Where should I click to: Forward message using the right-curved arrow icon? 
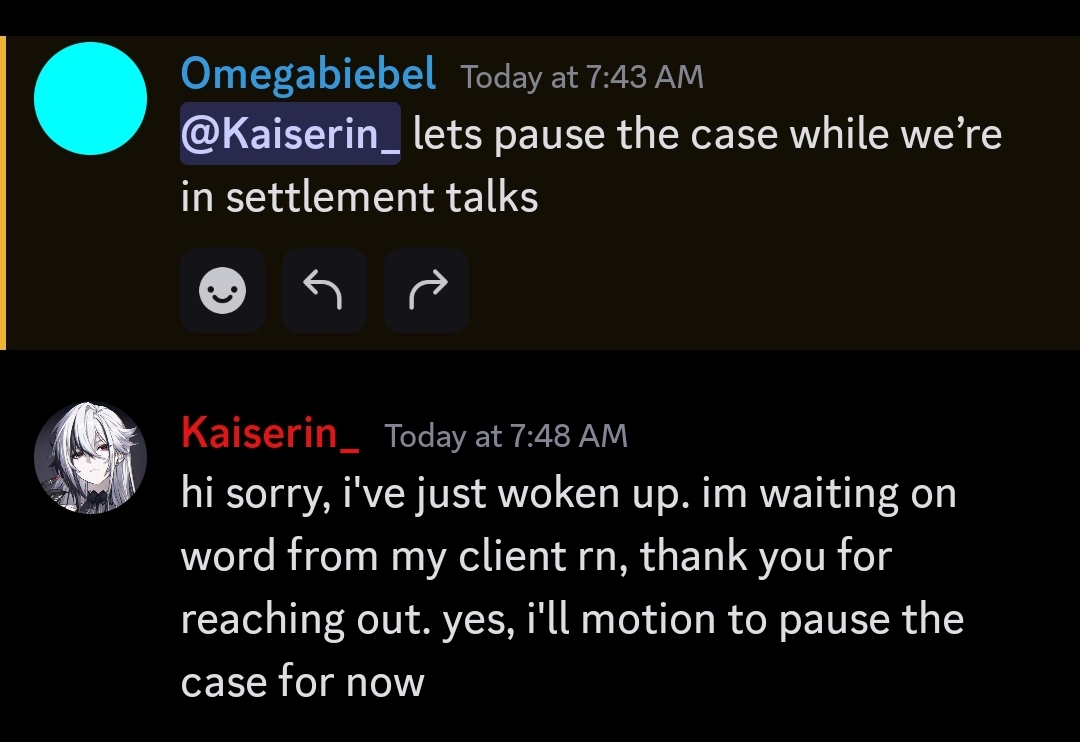click(x=426, y=291)
